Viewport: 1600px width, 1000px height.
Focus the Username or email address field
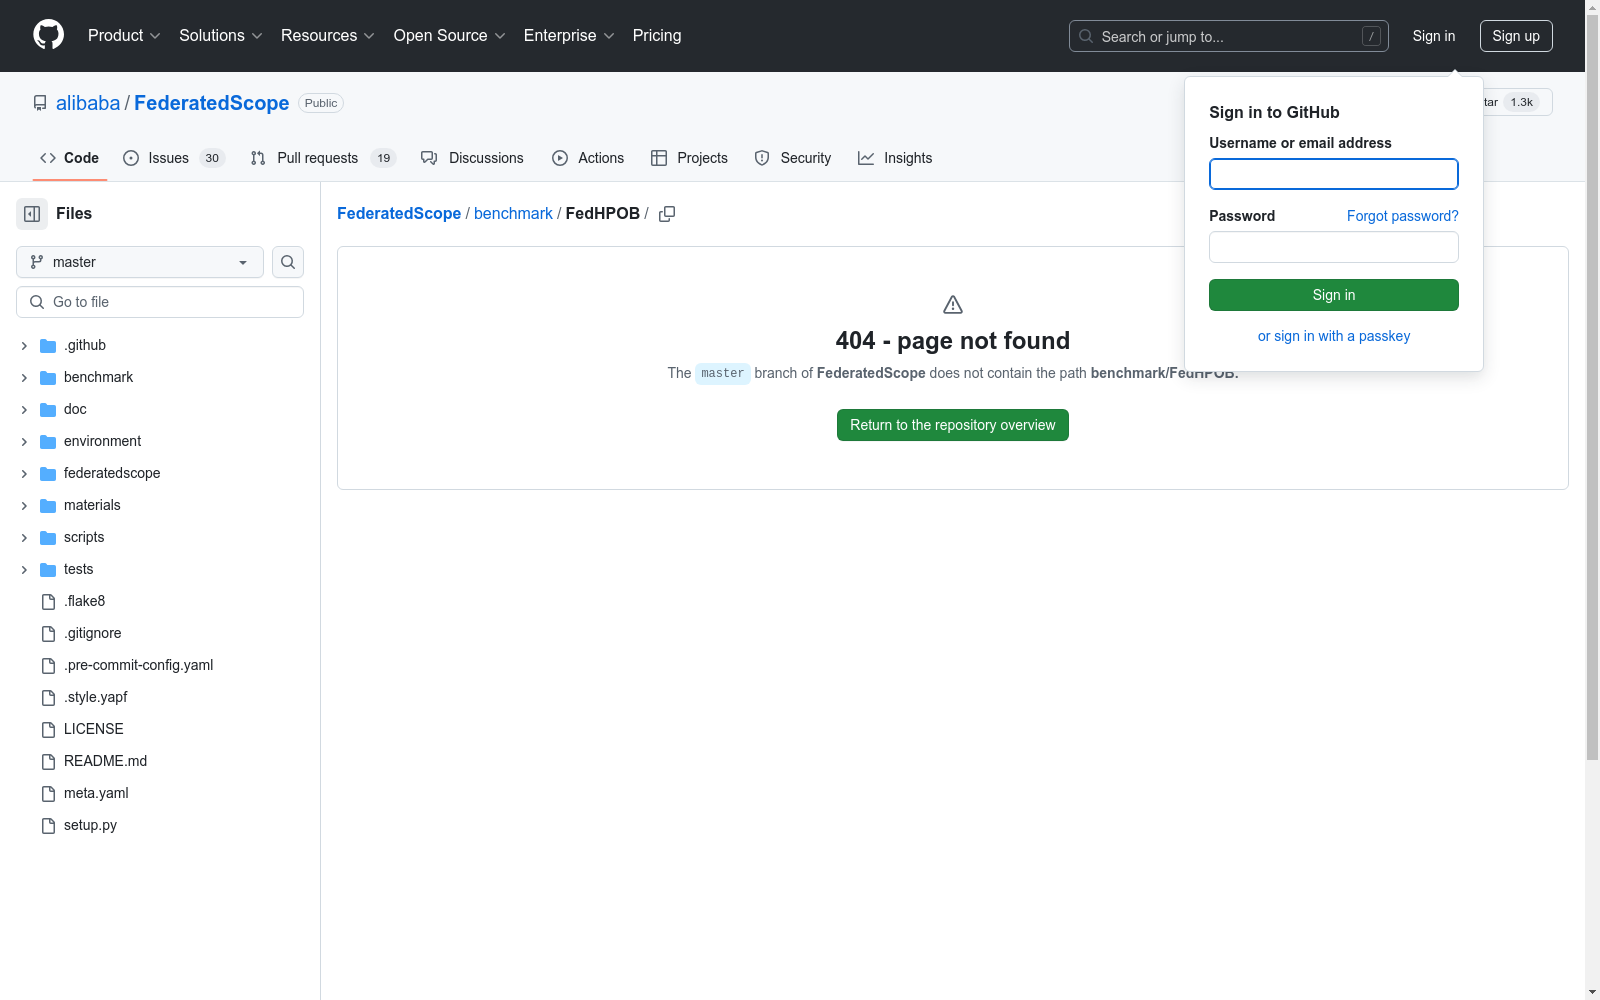(x=1334, y=174)
